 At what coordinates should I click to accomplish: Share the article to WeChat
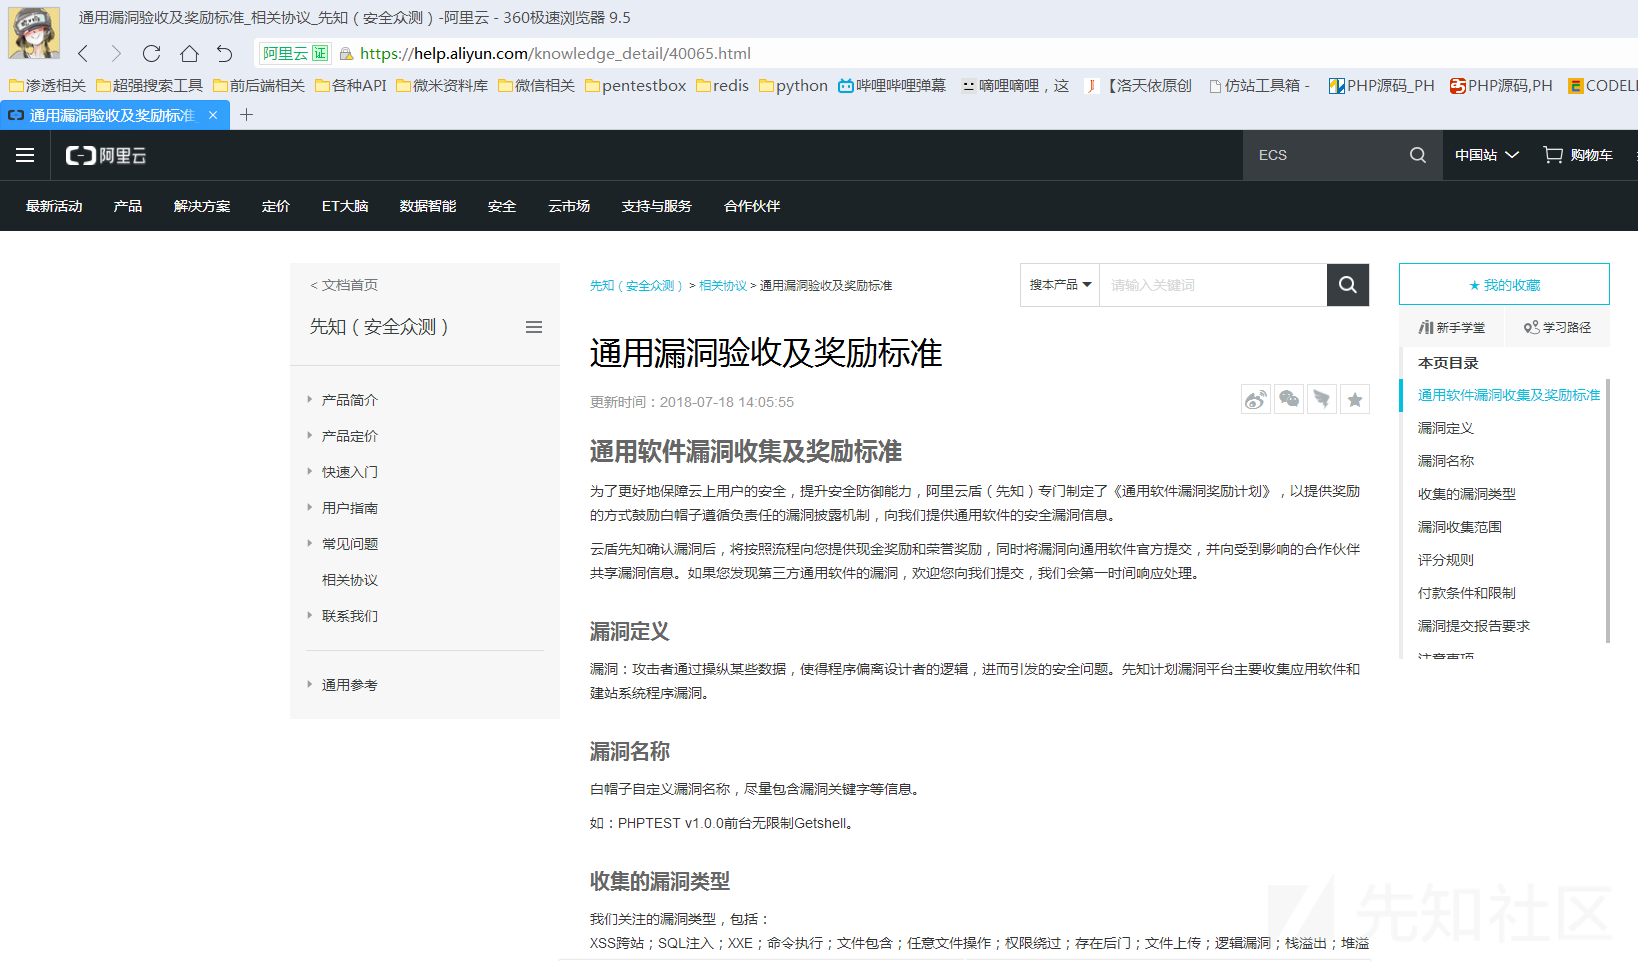click(1289, 400)
